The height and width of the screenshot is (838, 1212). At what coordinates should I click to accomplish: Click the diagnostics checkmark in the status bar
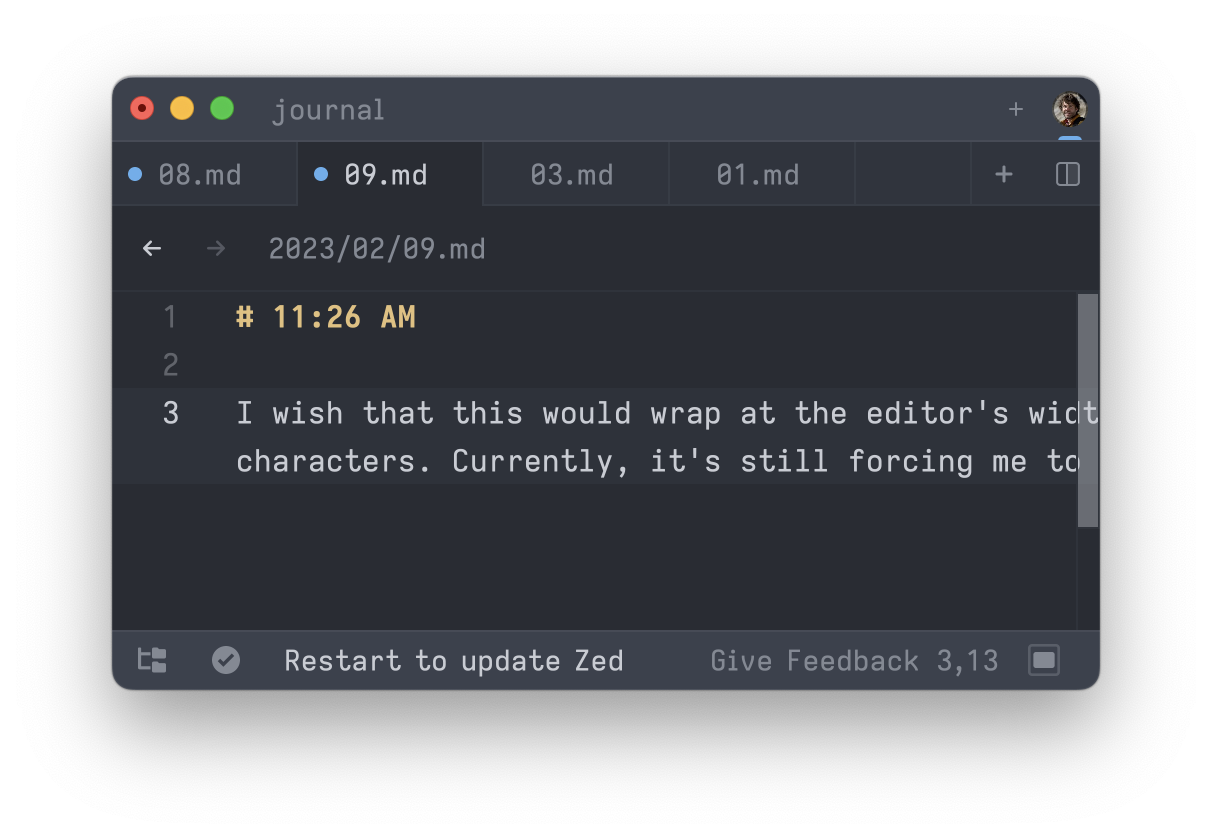[x=225, y=660]
